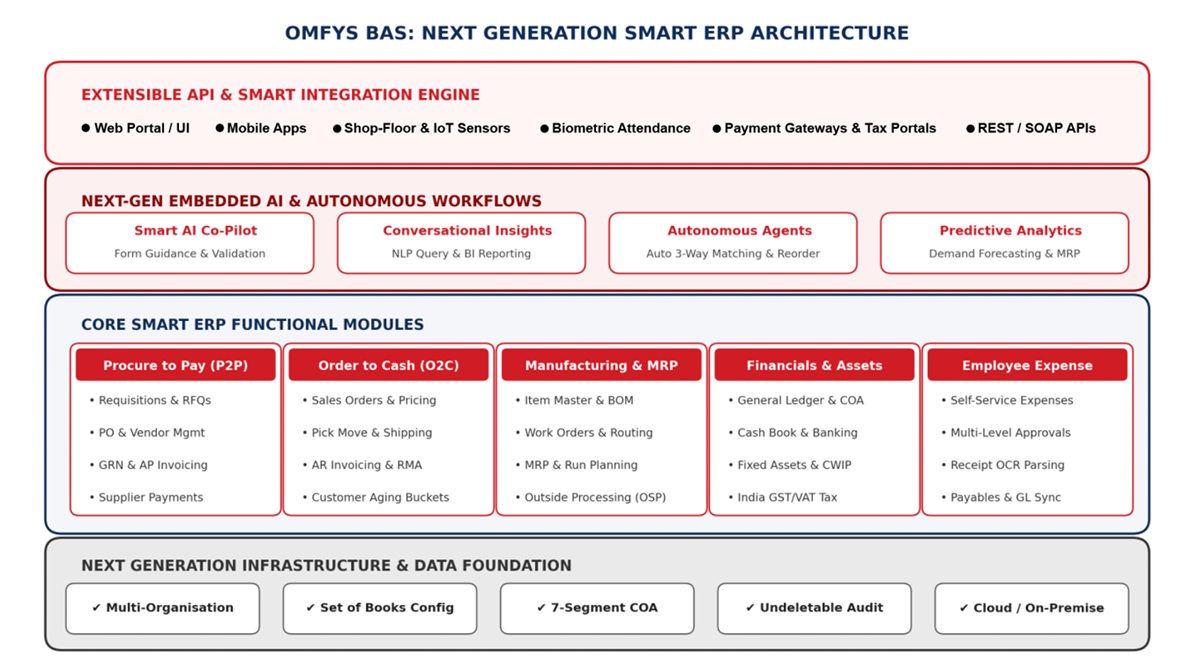Click the 'Web Portal / UI' item
The width and height of the screenshot is (1200, 665).
coord(135,128)
